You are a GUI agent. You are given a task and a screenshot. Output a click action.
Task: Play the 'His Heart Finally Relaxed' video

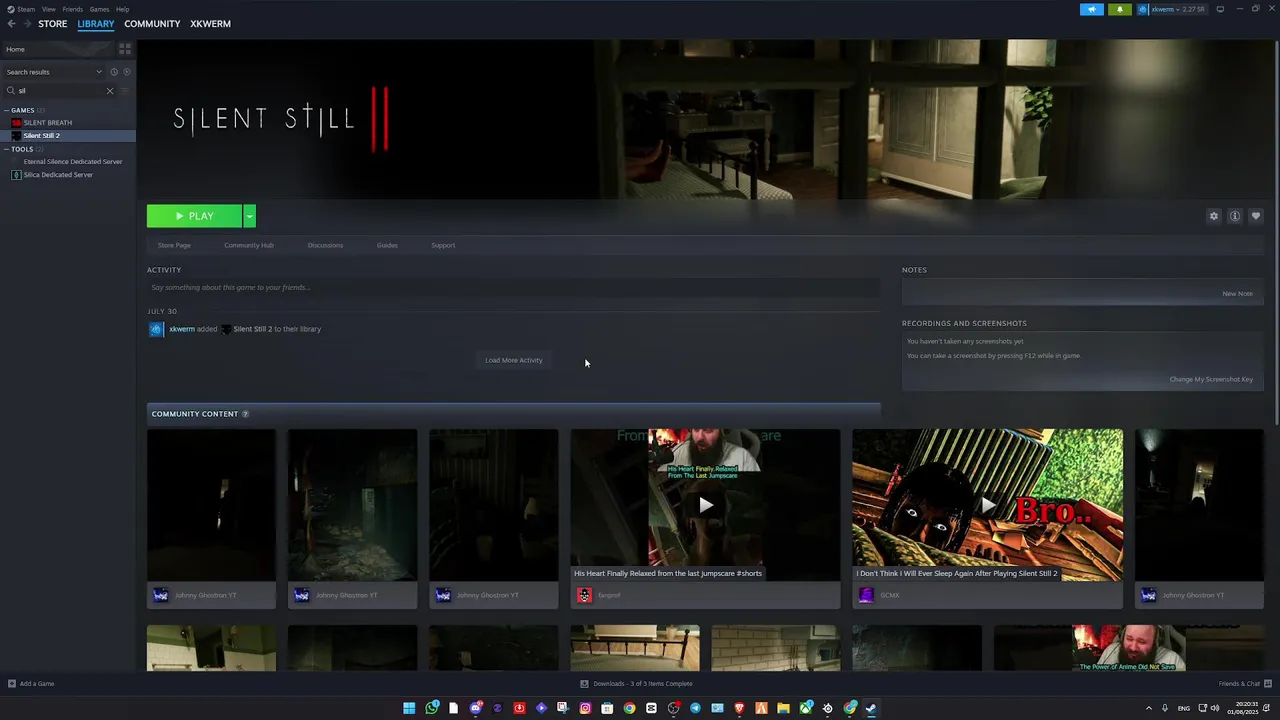click(705, 505)
